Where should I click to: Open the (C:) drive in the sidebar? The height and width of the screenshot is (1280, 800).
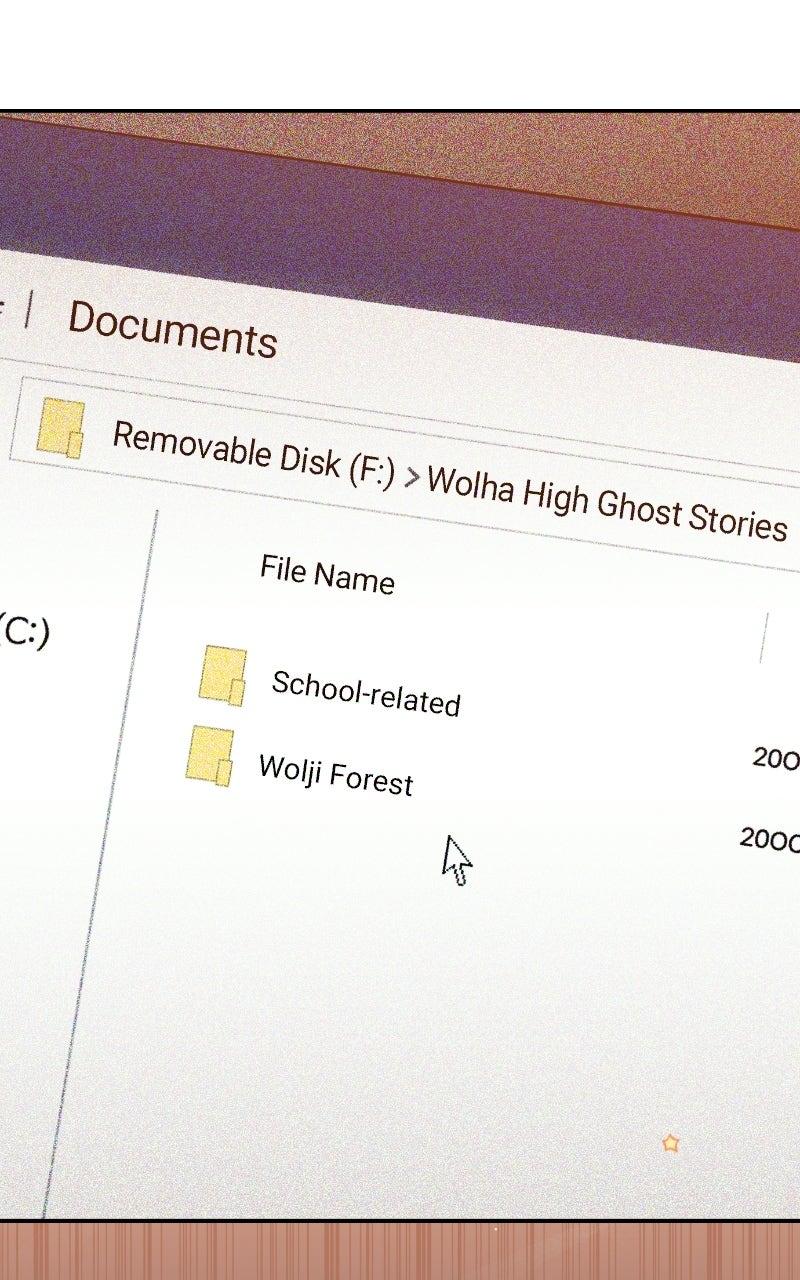click(x=24, y=632)
